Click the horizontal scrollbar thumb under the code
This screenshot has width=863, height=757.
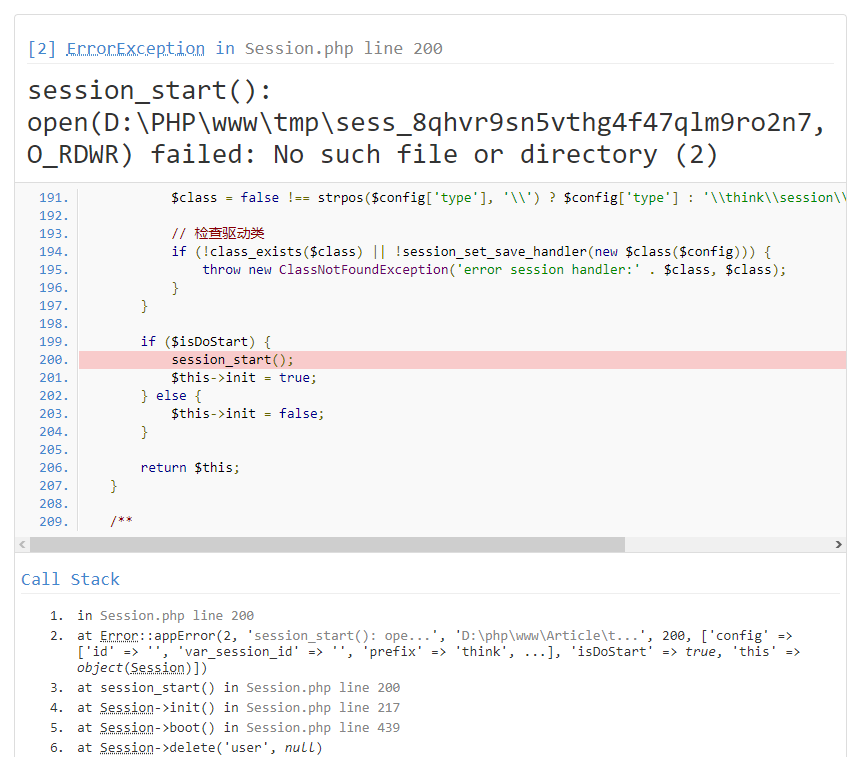coord(326,545)
